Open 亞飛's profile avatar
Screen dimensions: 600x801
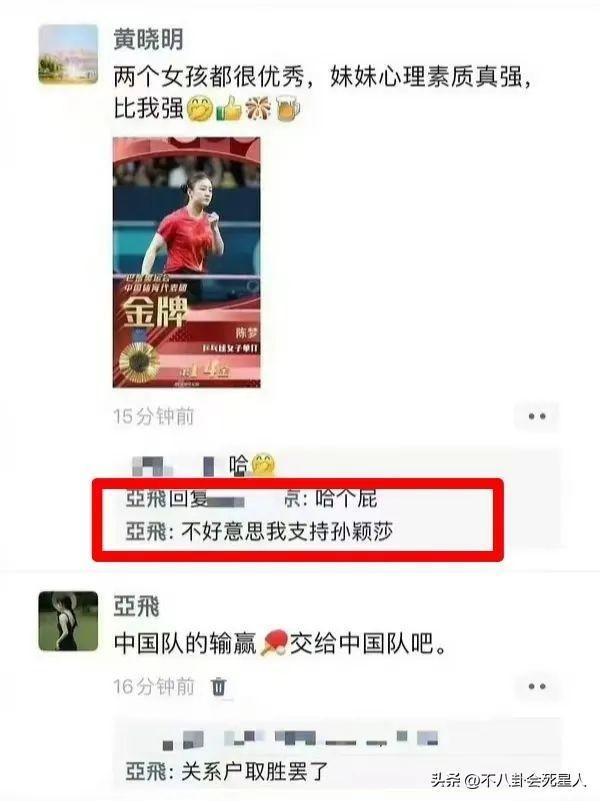[x=68, y=621]
